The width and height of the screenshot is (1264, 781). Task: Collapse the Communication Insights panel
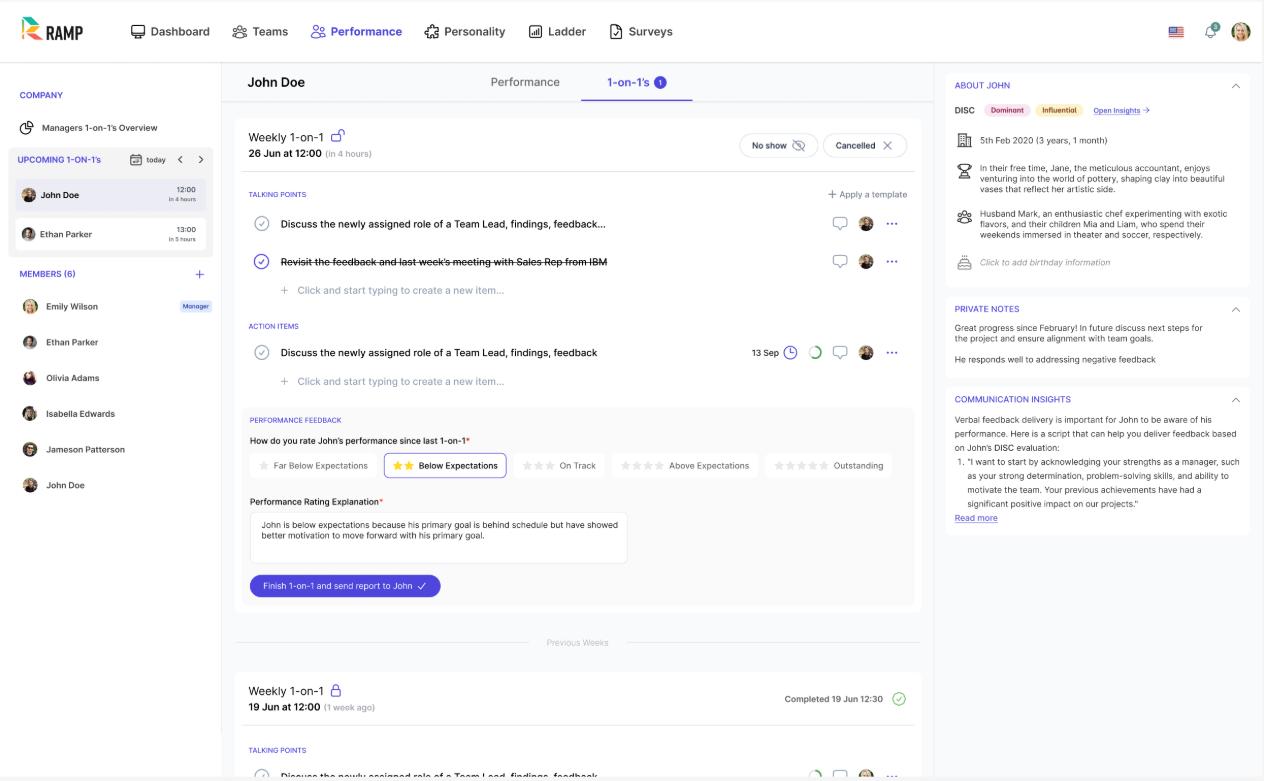[x=1235, y=400]
